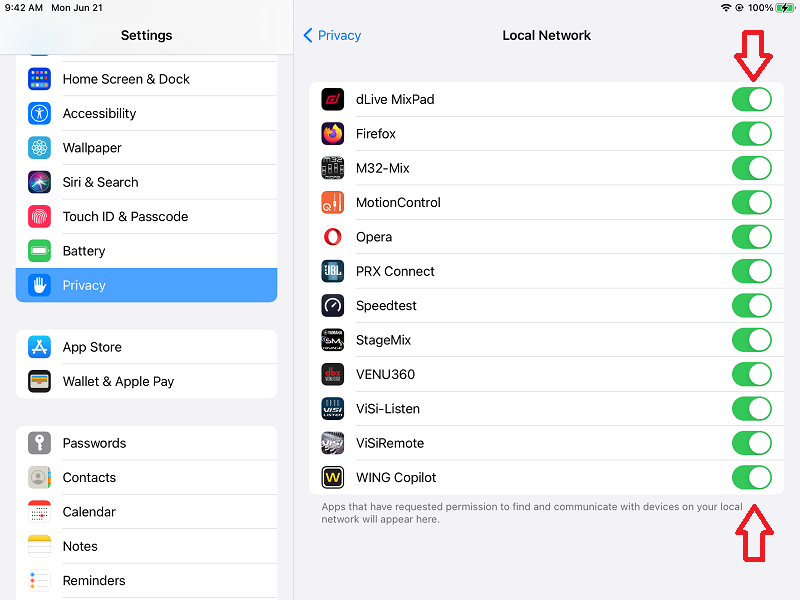Tap the Siri & Search icon

tap(39, 182)
